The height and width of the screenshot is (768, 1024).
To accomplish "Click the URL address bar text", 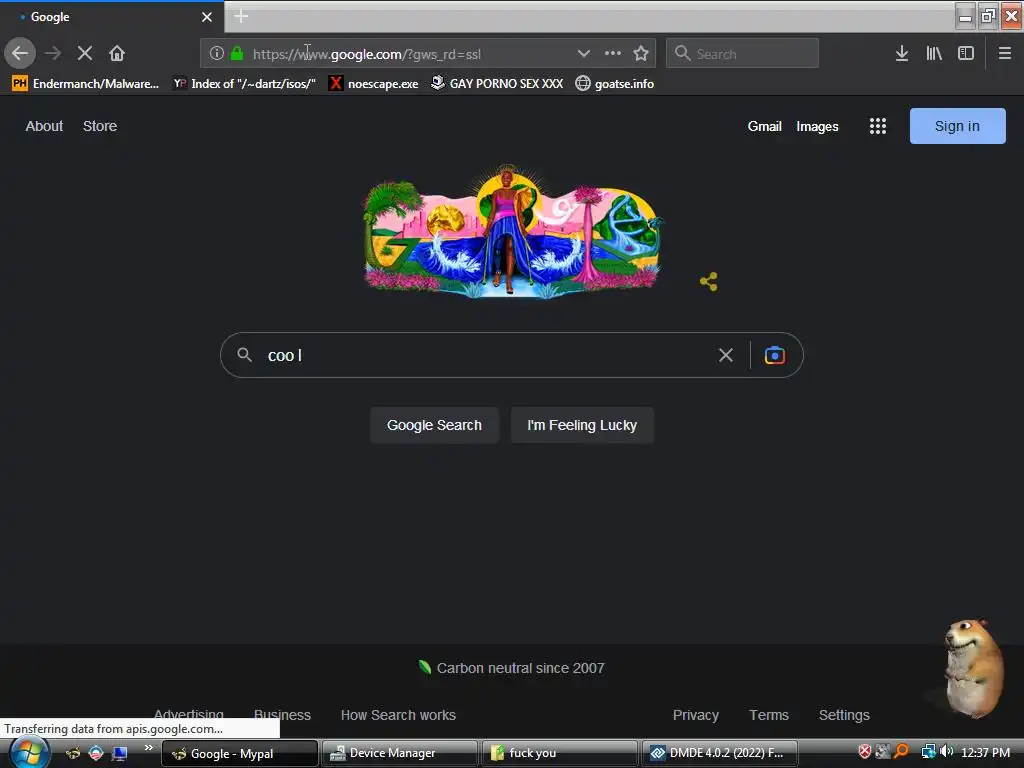I will 366,54.
